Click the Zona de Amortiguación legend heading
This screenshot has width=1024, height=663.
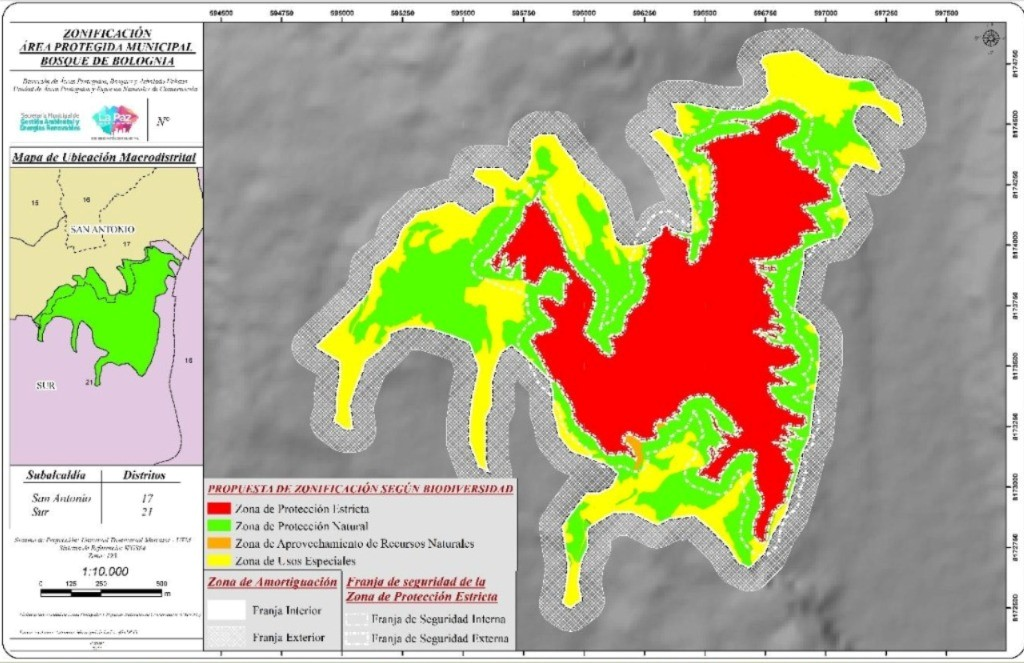click(x=272, y=582)
